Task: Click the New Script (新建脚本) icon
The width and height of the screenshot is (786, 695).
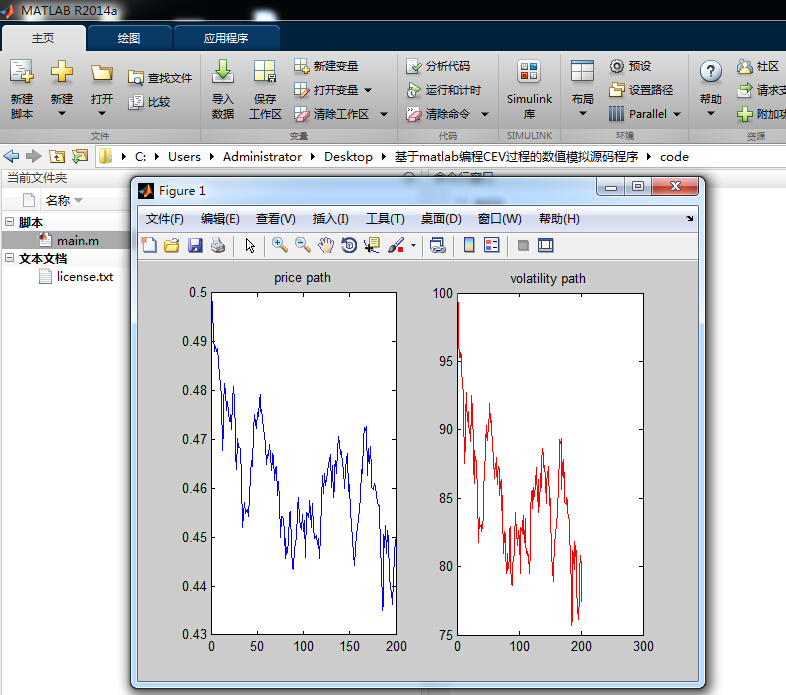Action: (x=22, y=72)
